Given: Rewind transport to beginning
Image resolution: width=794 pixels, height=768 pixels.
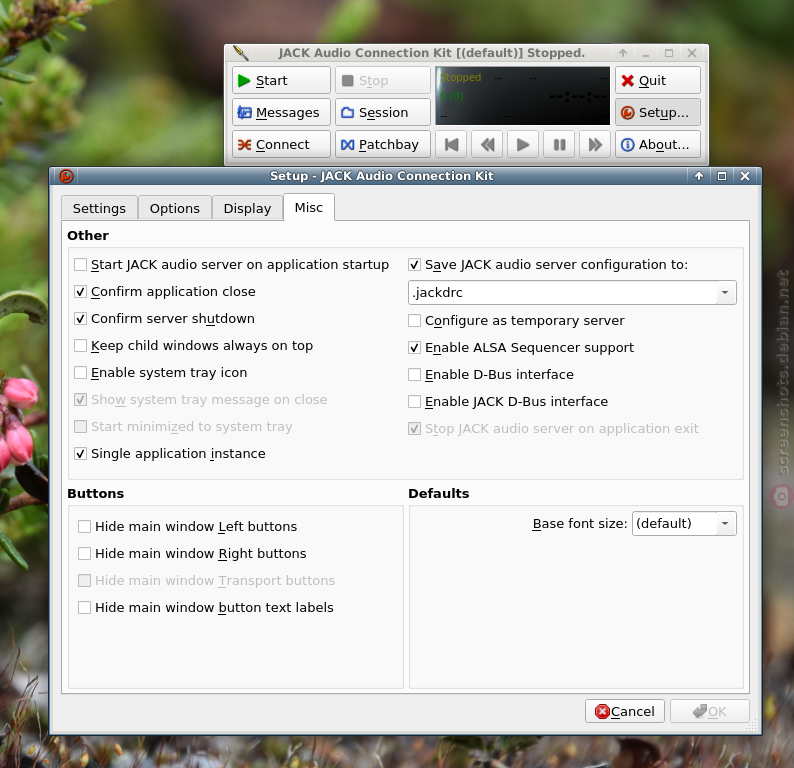Looking at the screenshot, I should point(451,145).
